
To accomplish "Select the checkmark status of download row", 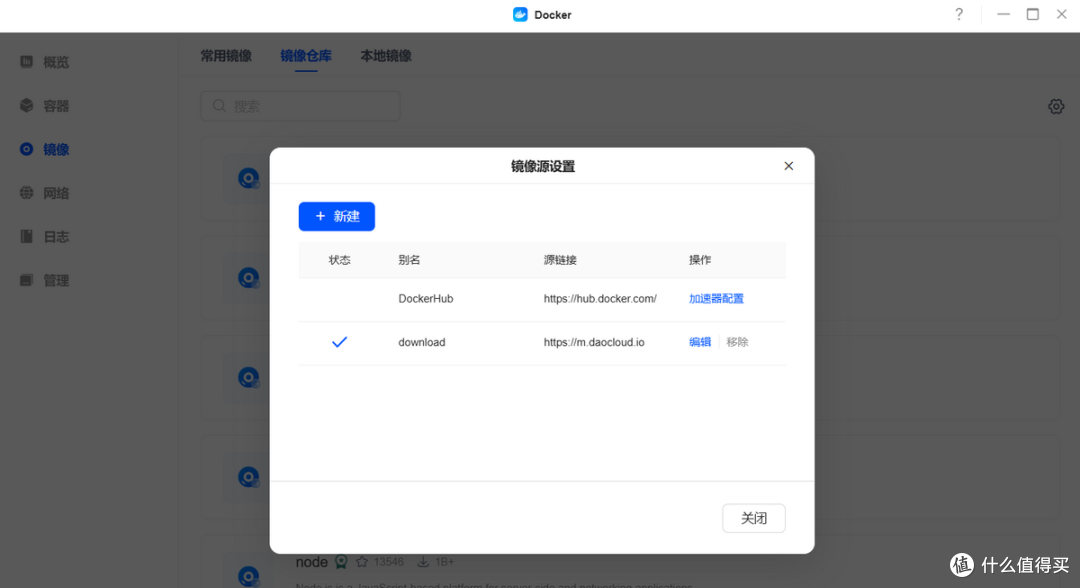I will click(x=340, y=342).
